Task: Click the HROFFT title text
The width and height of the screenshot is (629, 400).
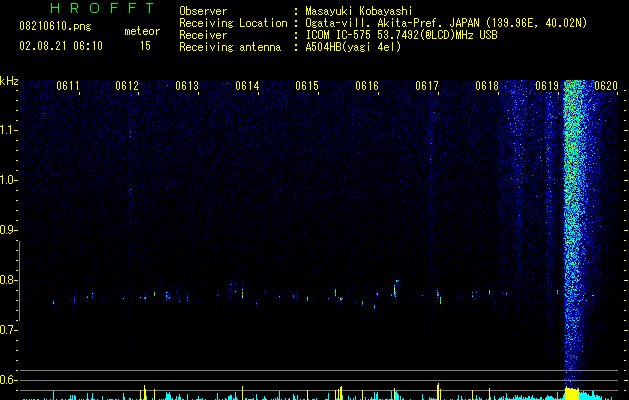Action: point(102,8)
